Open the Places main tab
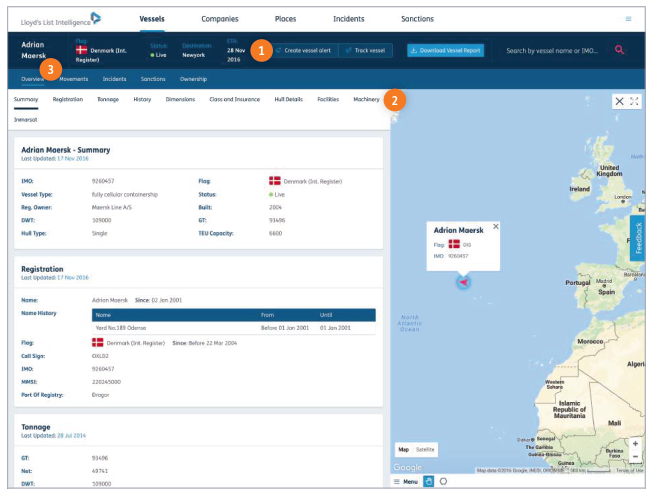Screen dimensions: 653x494 coord(285,19)
